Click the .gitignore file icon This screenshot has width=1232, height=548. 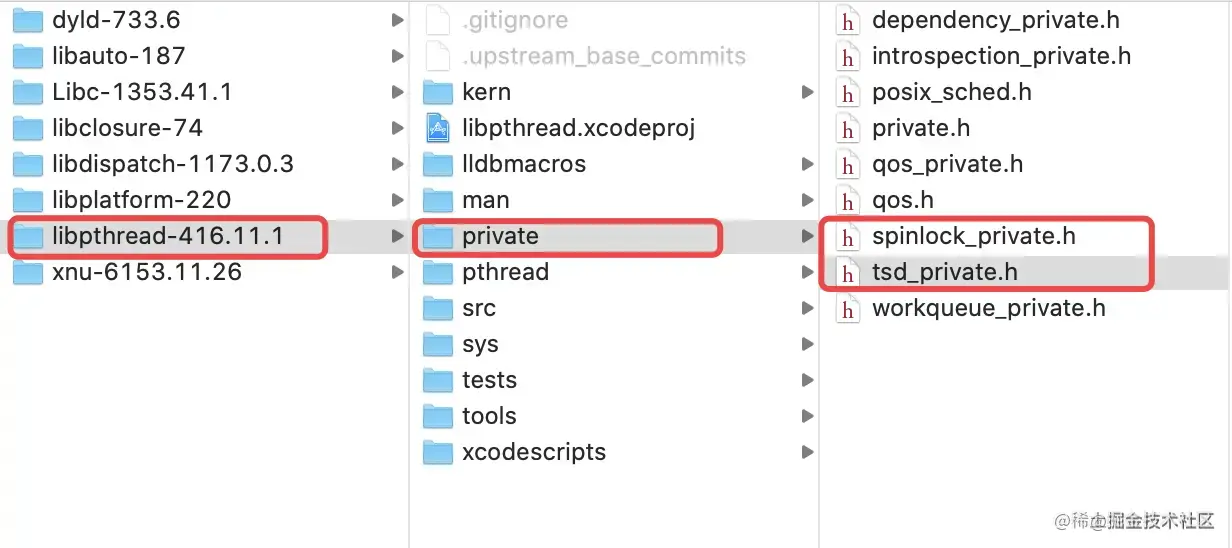[x=438, y=20]
